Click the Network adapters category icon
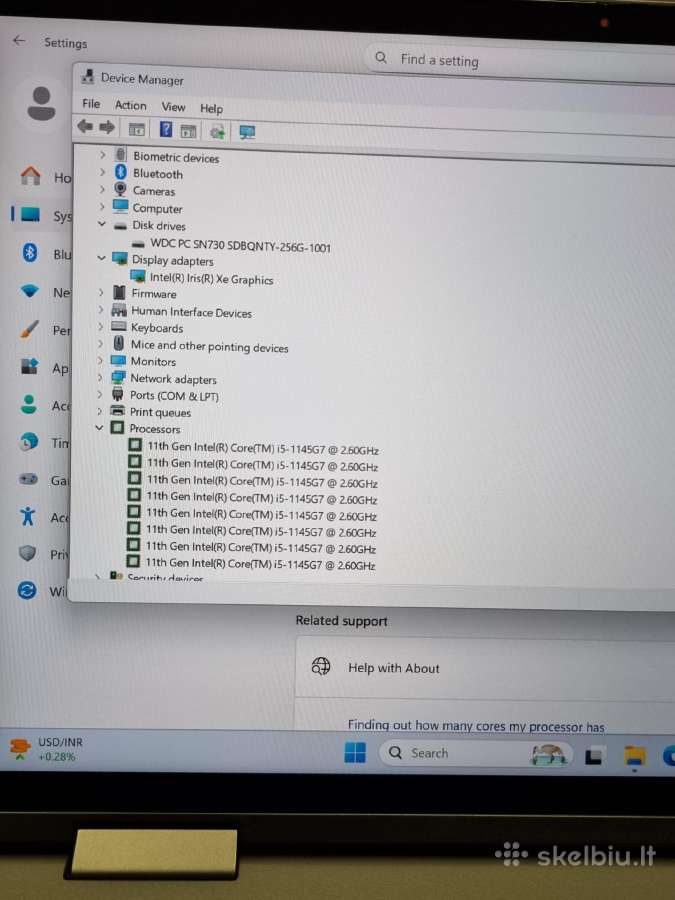Image resolution: width=675 pixels, height=900 pixels. (x=118, y=378)
